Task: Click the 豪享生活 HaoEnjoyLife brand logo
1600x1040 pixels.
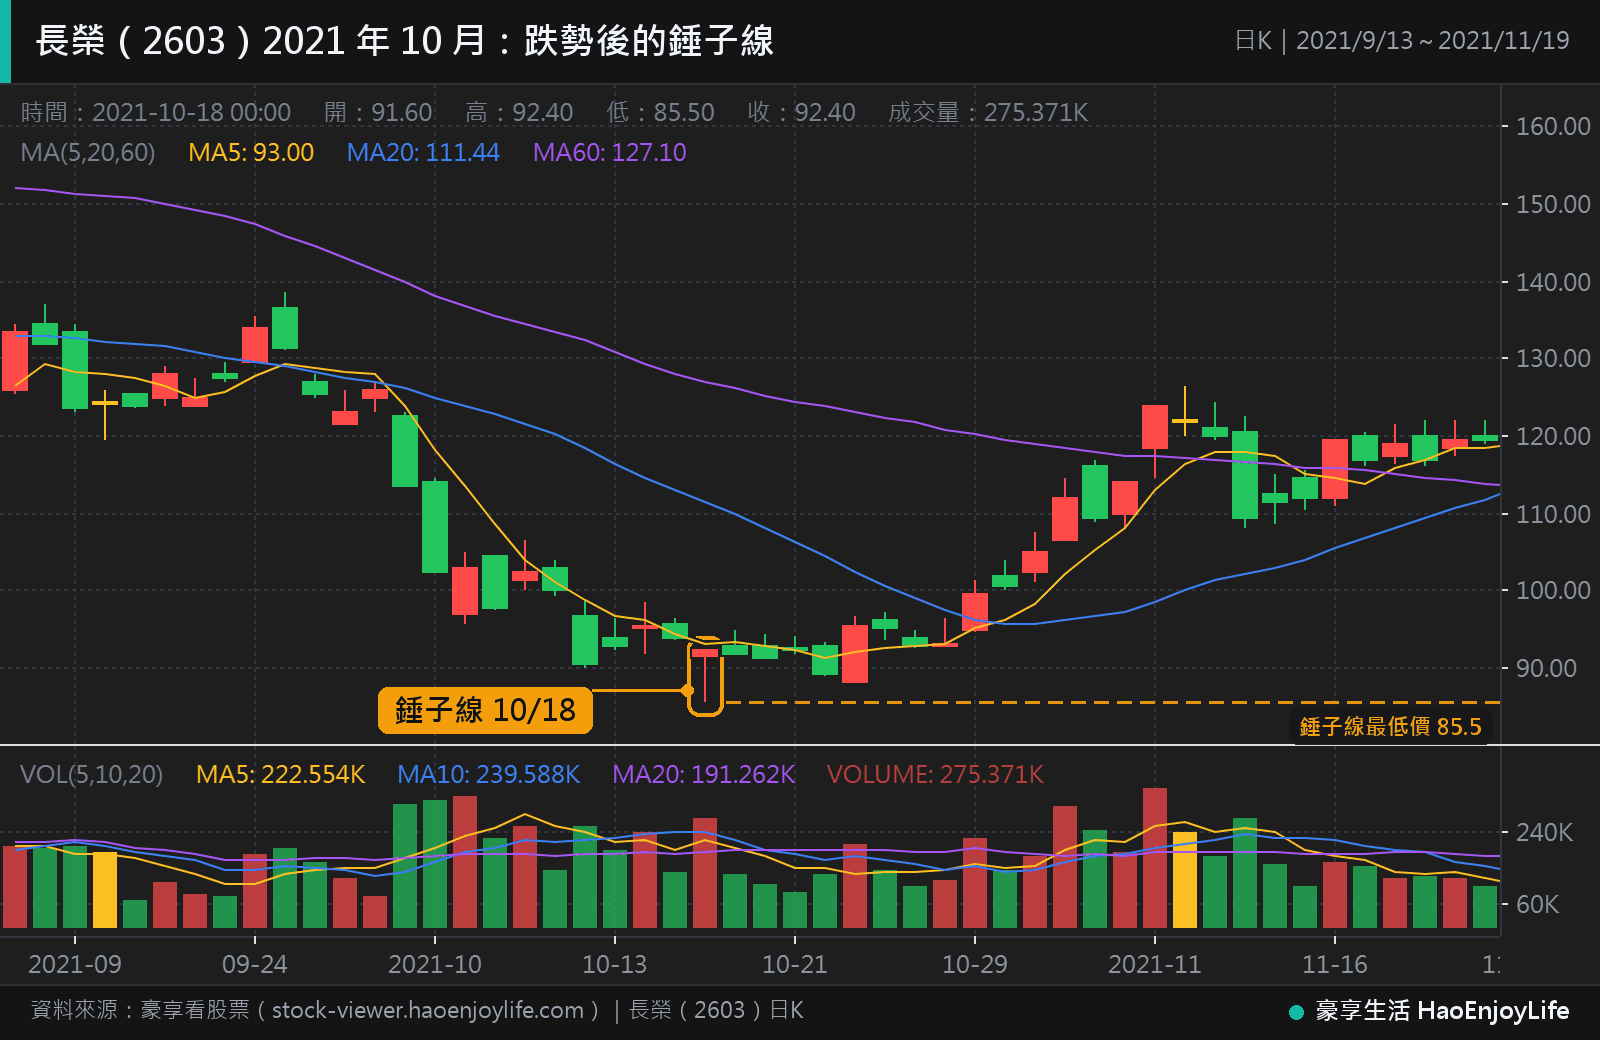Action: coord(1429,1011)
